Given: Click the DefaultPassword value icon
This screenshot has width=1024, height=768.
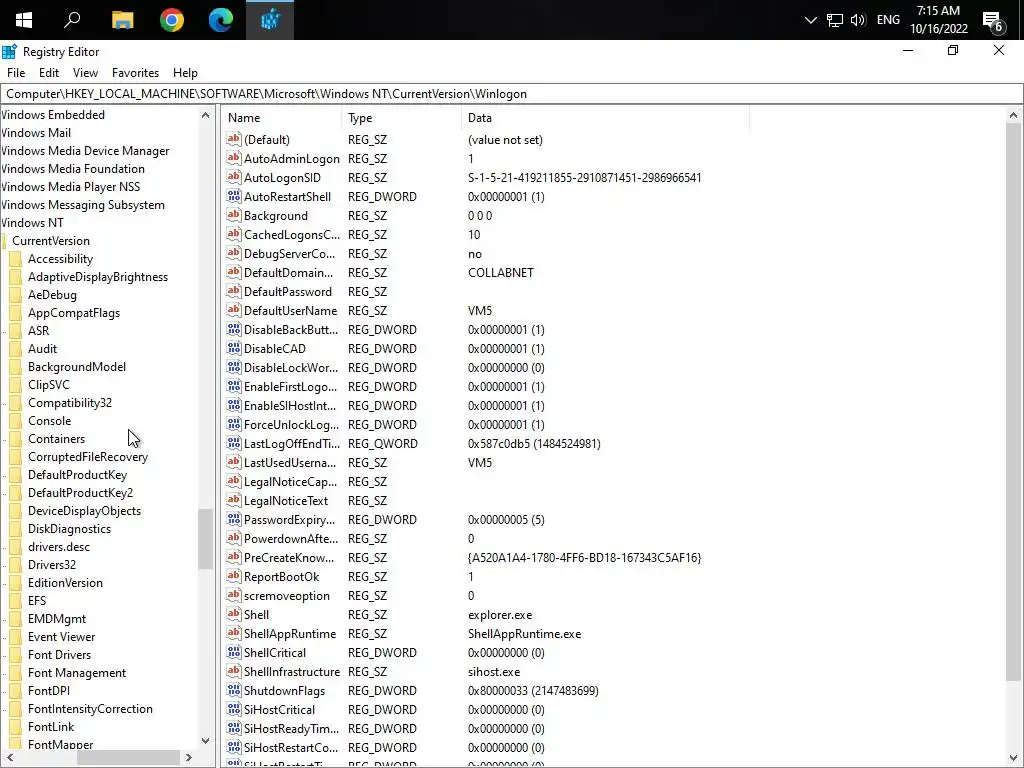Looking at the screenshot, I should pyautogui.click(x=234, y=291).
